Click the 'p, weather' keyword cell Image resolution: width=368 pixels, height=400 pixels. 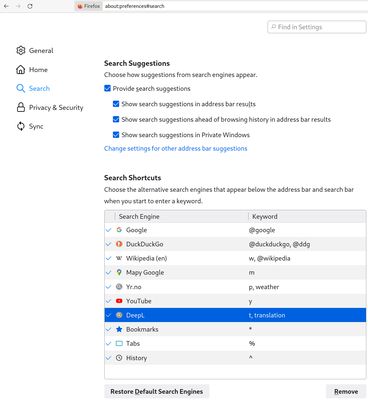(264, 287)
